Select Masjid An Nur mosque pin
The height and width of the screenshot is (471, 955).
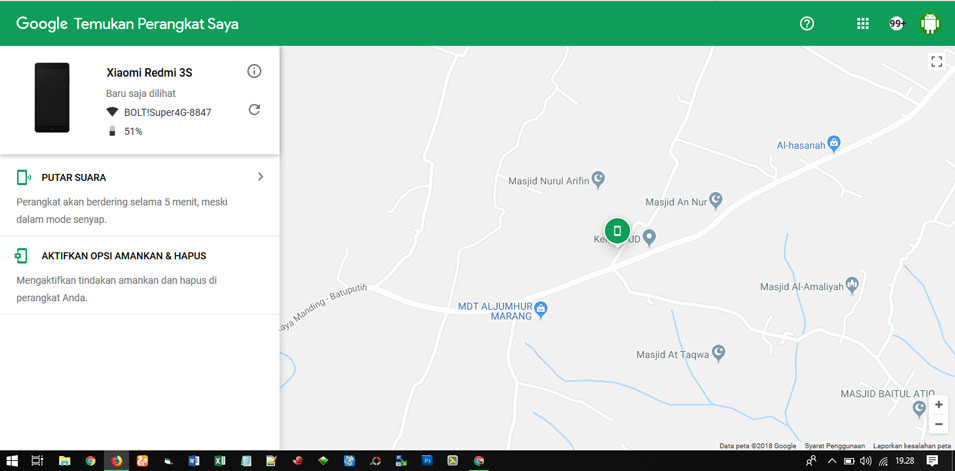click(716, 200)
